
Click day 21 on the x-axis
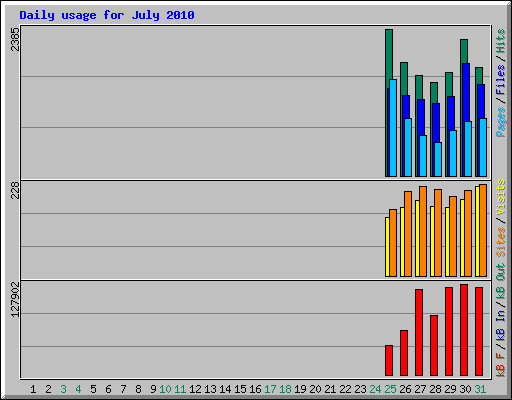tap(330, 389)
